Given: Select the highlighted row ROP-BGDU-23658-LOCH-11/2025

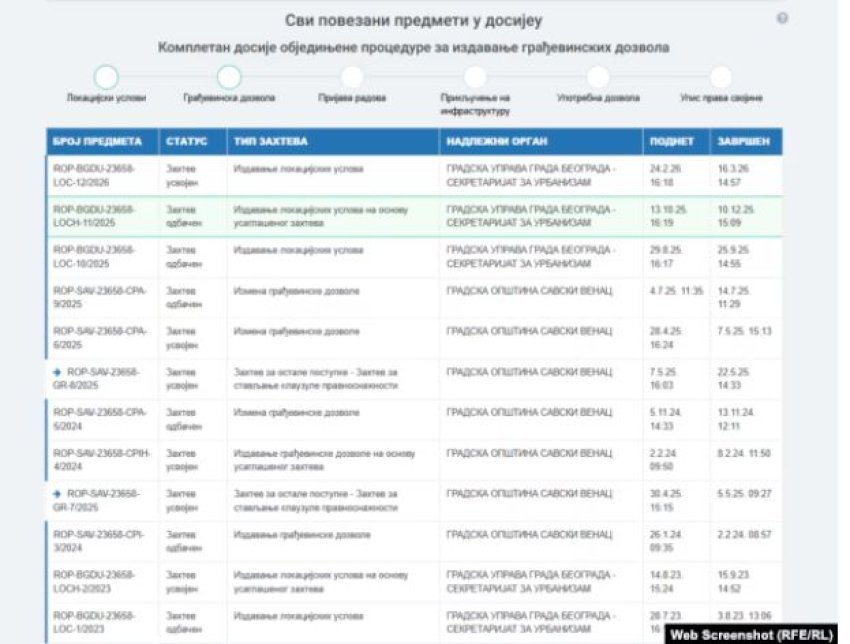Looking at the screenshot, I should 94,216.
